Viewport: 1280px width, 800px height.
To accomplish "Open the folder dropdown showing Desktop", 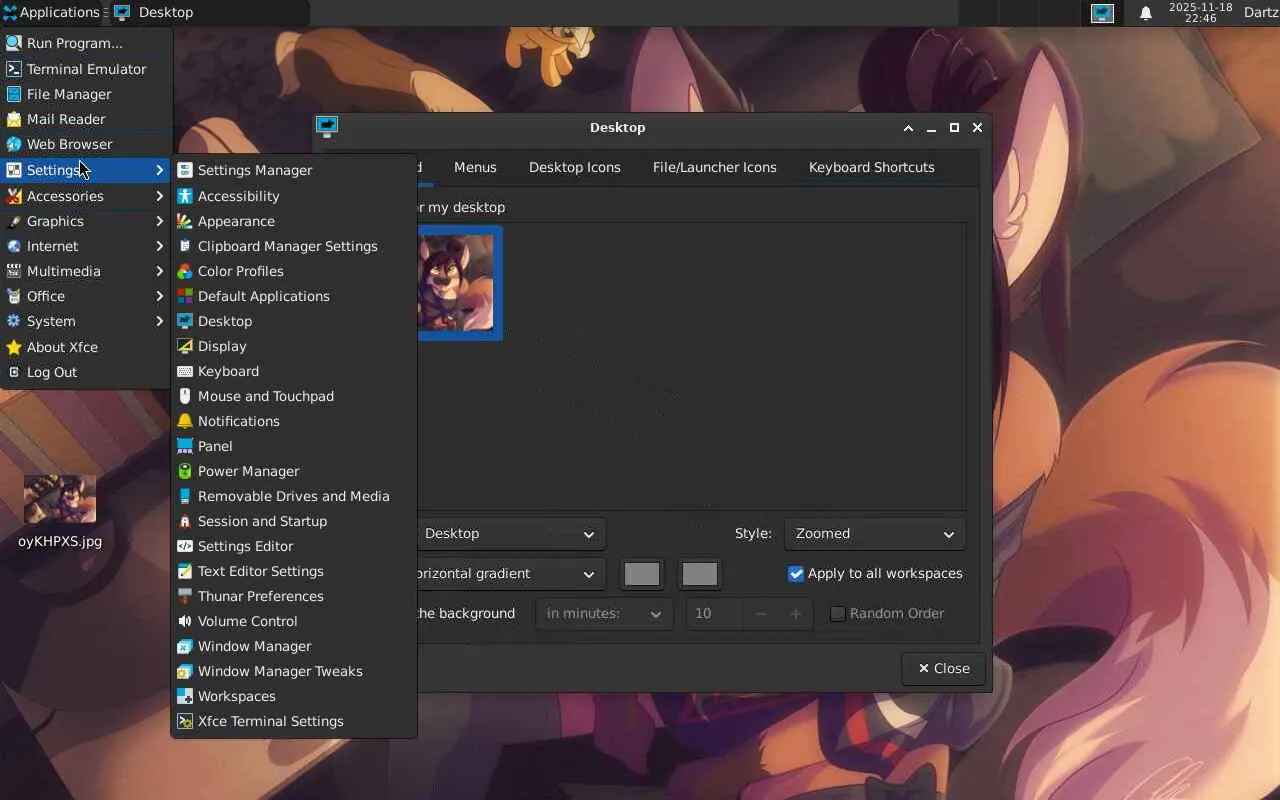I will [510, 534].
